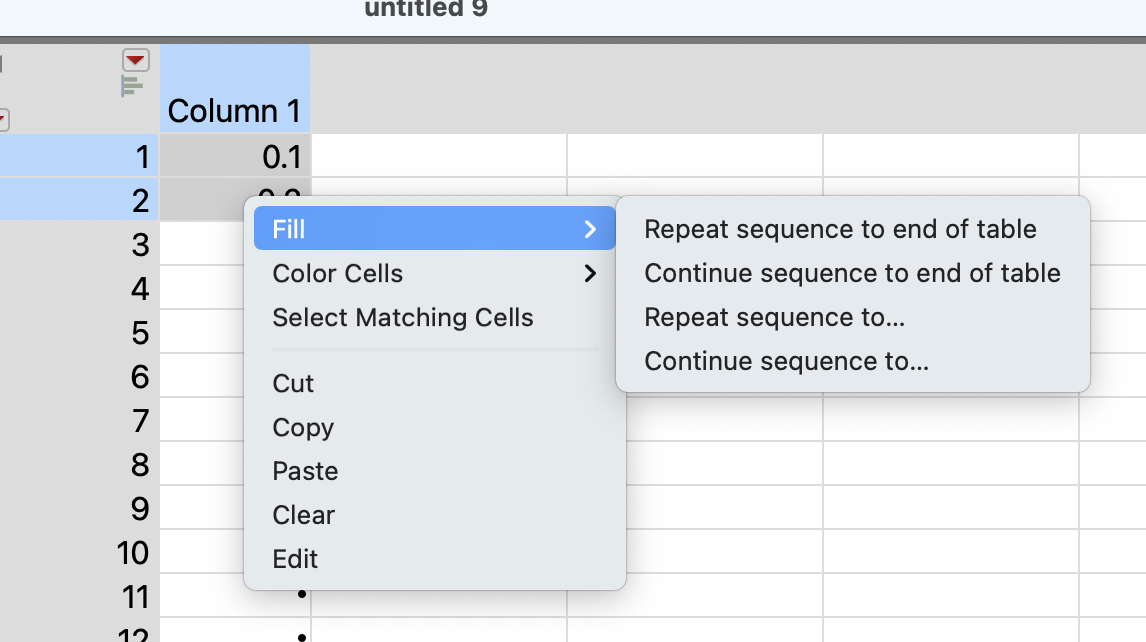1146x642 pixels.
Task: Choose Select Matching Cells
Action: [x=402, y=318]
